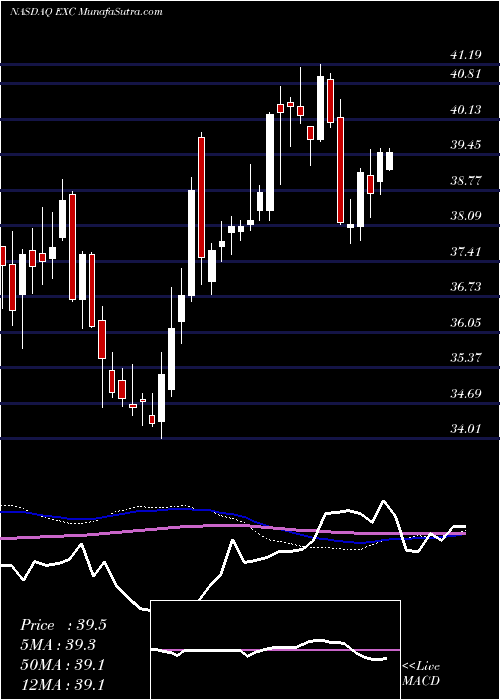Click the 50MA : 39.1 readout
The height and width of the screenshot is (700, 500).
coord(63,665)
